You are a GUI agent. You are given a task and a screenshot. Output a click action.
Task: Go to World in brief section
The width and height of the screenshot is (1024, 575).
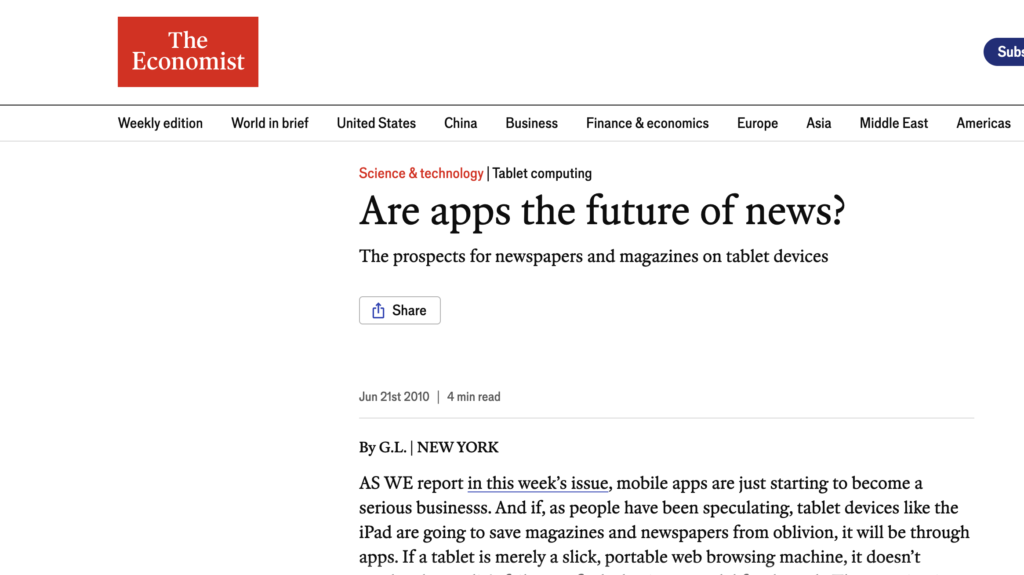tap(270, 123)
